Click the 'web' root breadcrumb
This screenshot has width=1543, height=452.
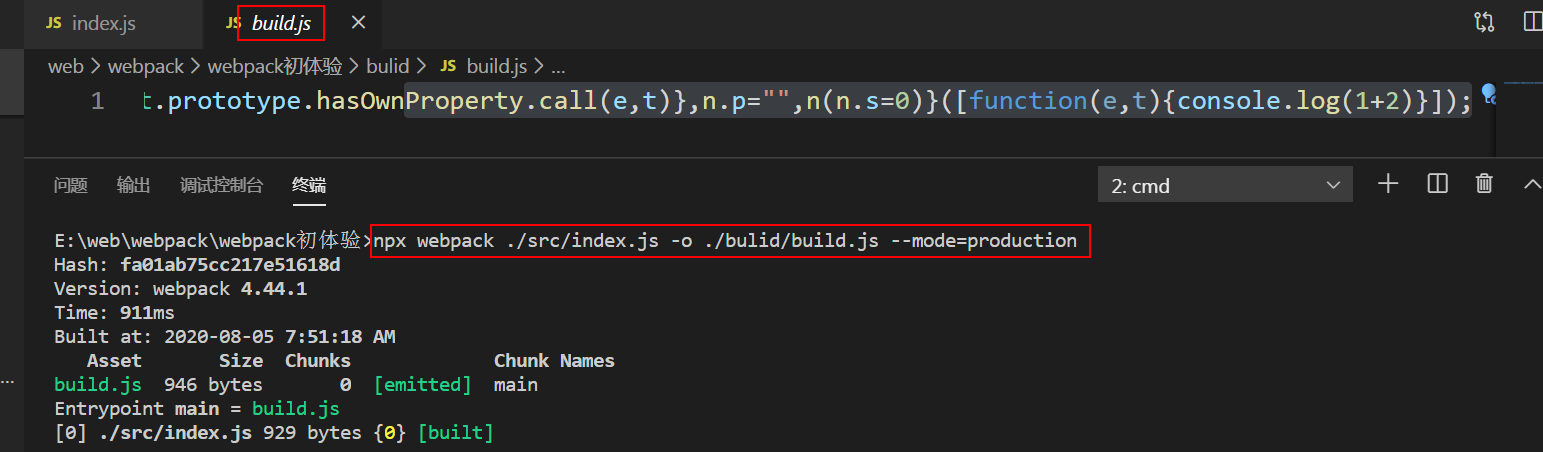click(x=66, y=66)
